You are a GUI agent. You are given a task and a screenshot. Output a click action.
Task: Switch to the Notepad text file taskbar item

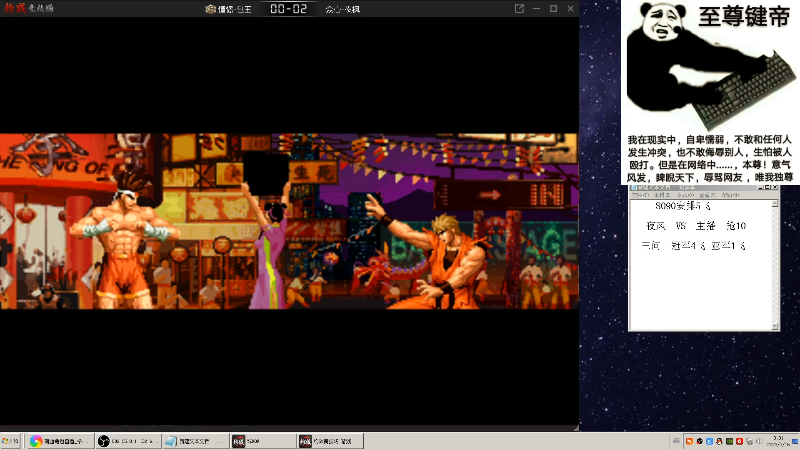(195, 441)
